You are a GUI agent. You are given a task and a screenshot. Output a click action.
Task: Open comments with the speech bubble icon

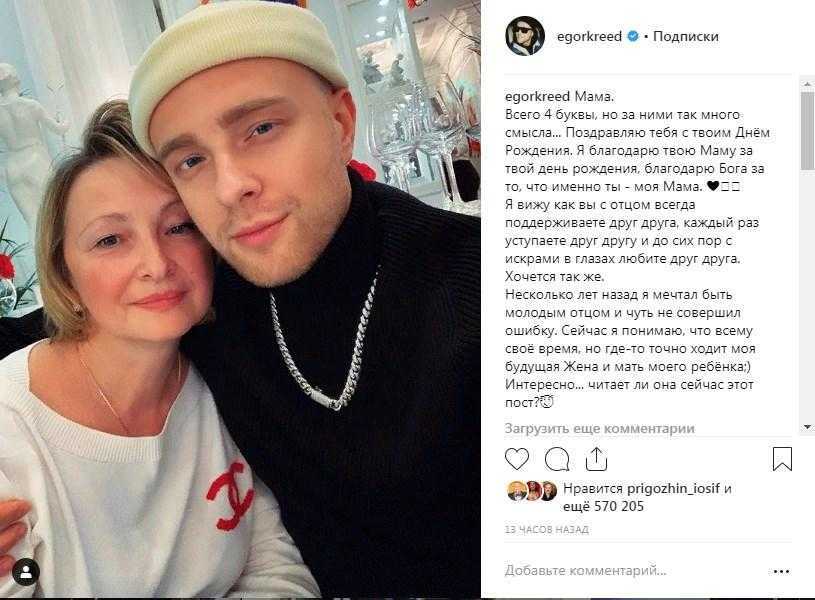tap(557, 459)
